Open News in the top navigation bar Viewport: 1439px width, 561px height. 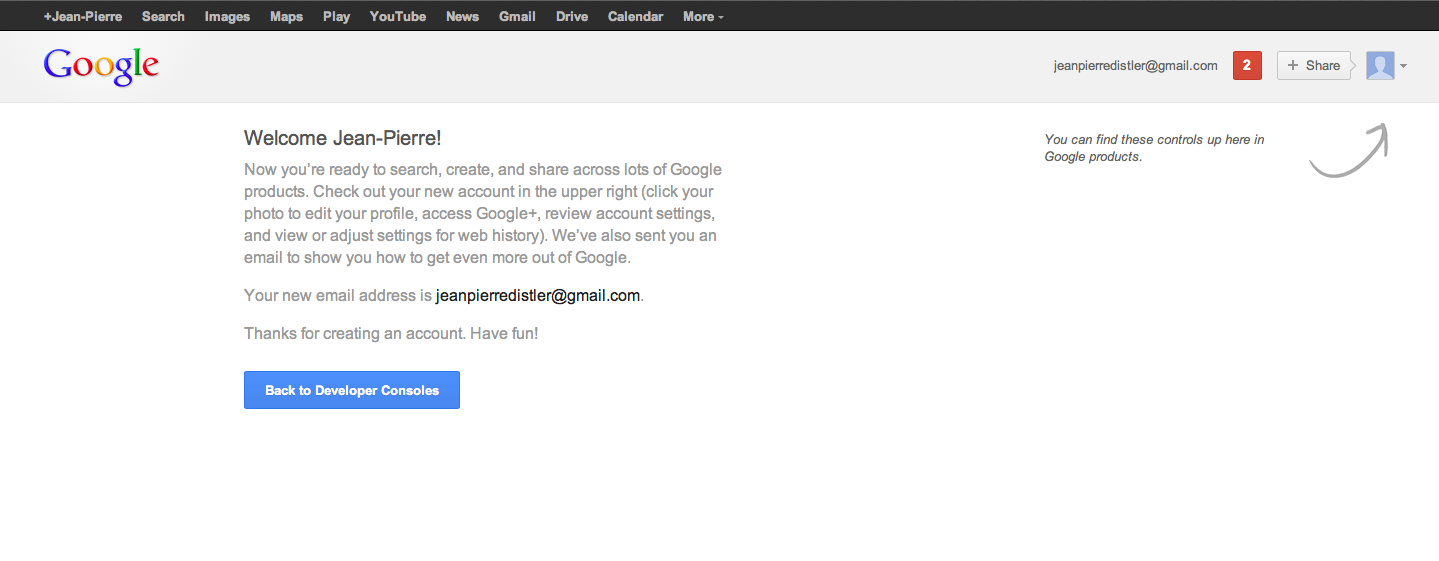click(x=462, y=16)
